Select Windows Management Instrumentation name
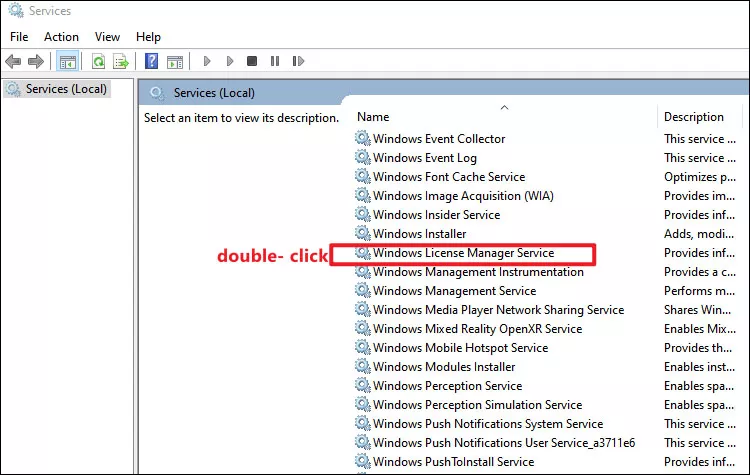Image resolution: width=750 pixels, height=475 pixels. click(x=478, y=272)
